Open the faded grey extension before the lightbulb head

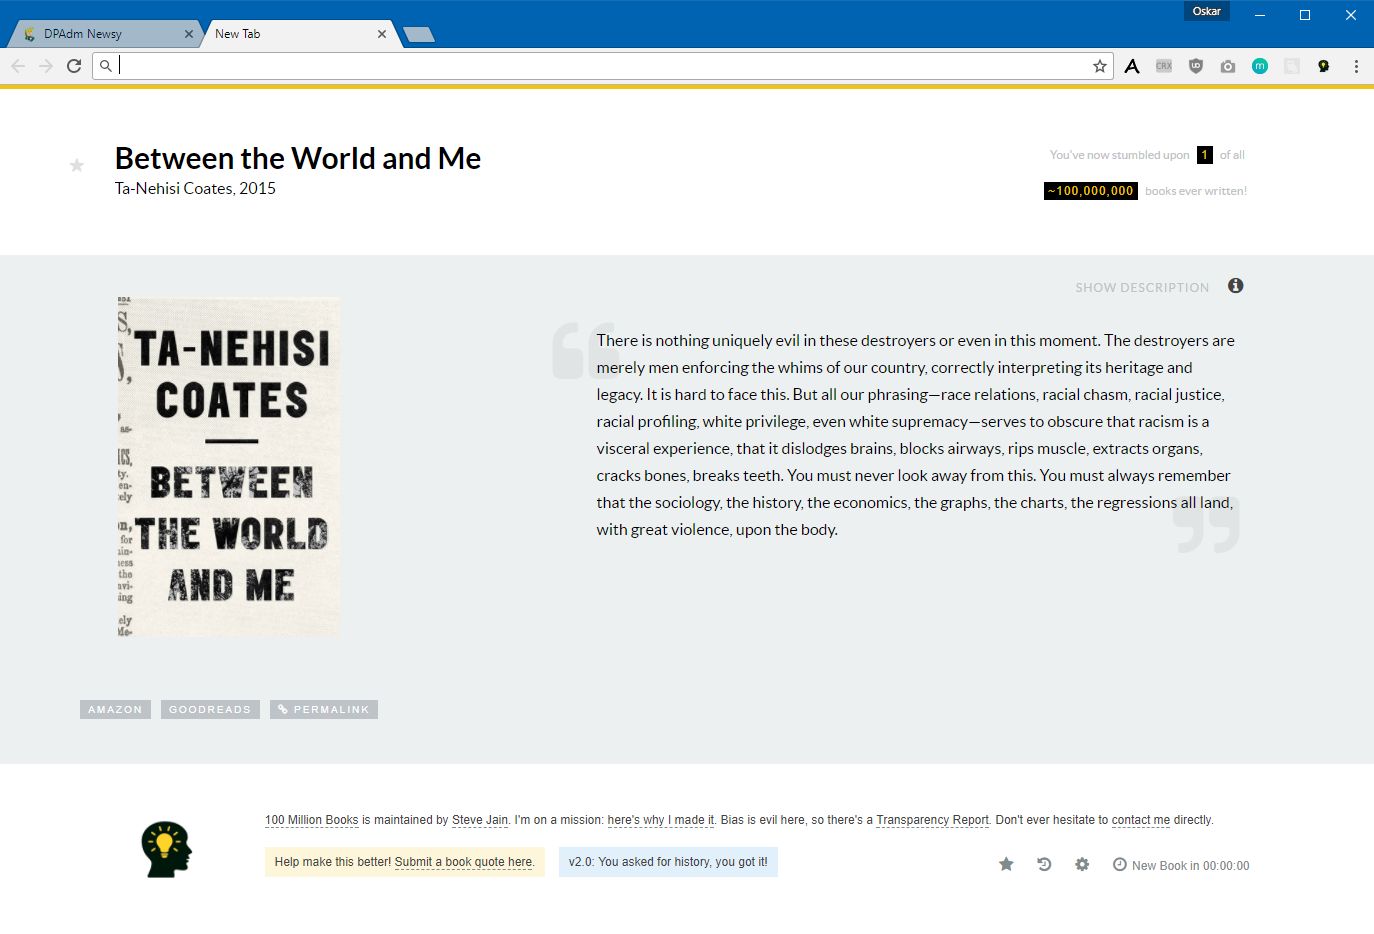(1292, 66)
